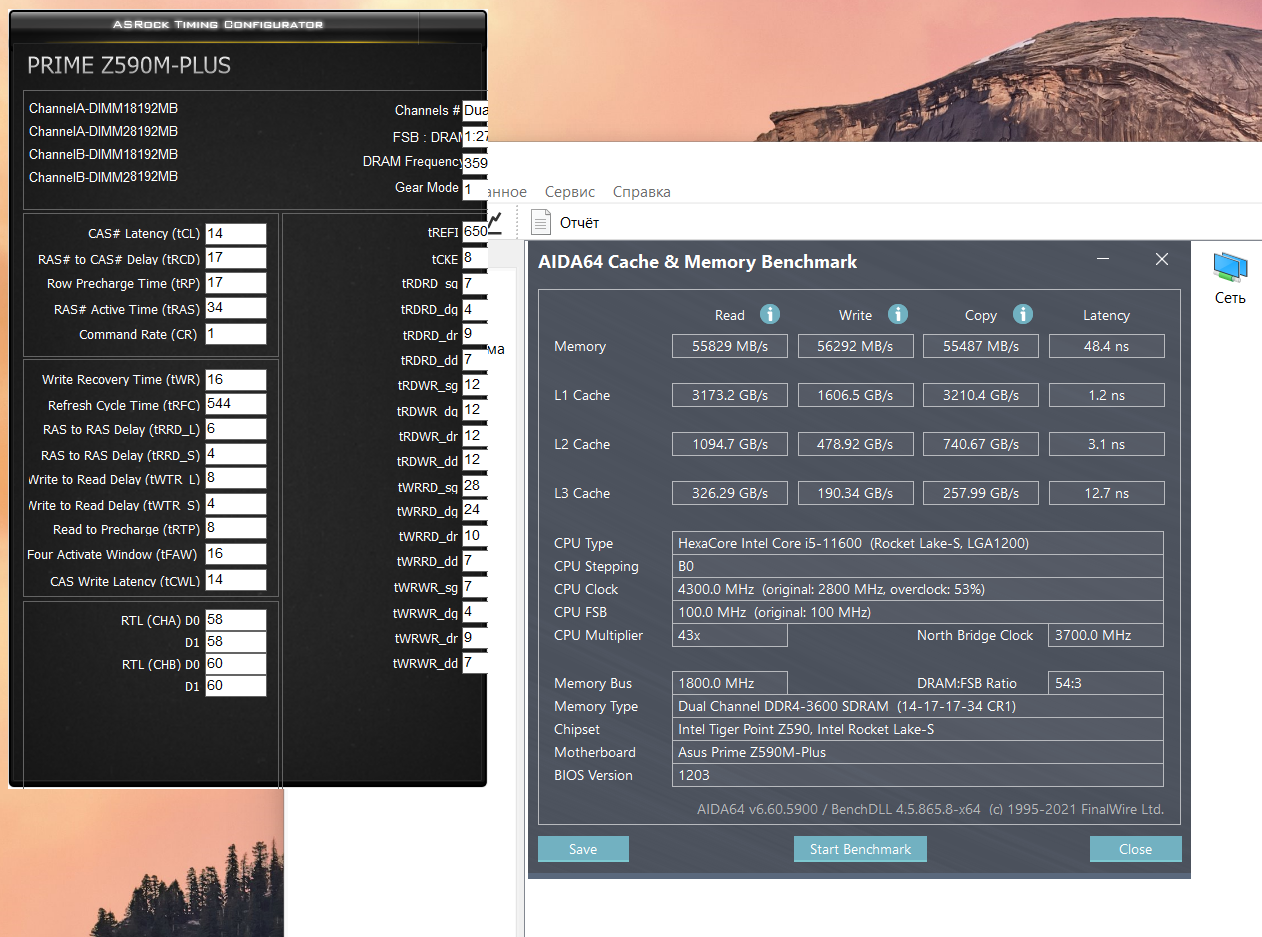Click the Read to Precharge (tRTP) field
The width and height of the screenshot is (1262, 937).
pos(236,528)
